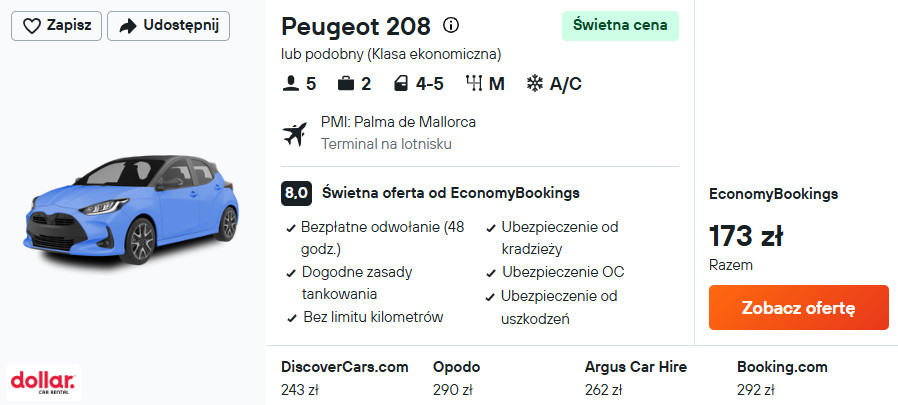Click the luggage bags icon
The image size is (898, 405).
pyautogui.click(x=346, y=84)
